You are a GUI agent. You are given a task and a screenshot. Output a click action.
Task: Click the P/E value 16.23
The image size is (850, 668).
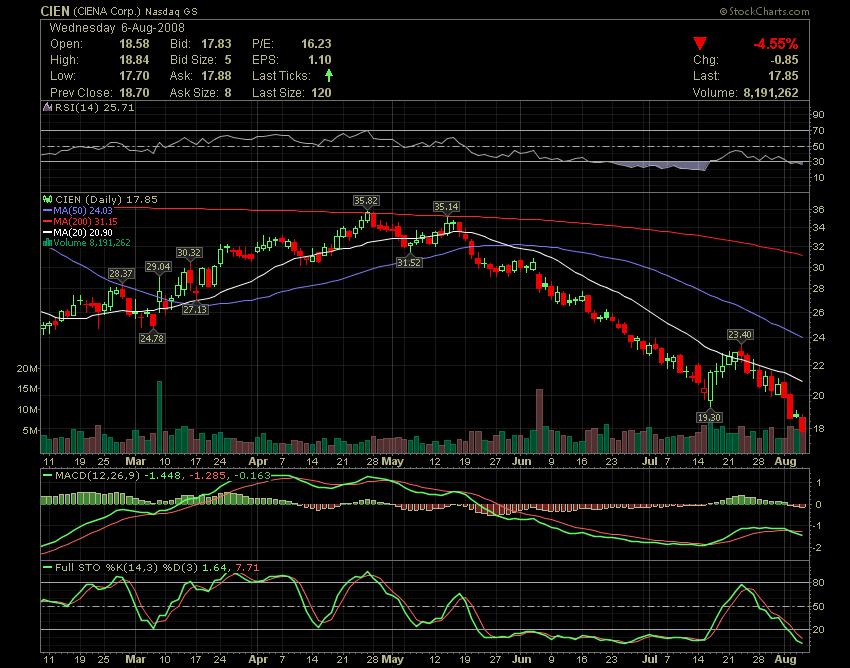(316, 44)
